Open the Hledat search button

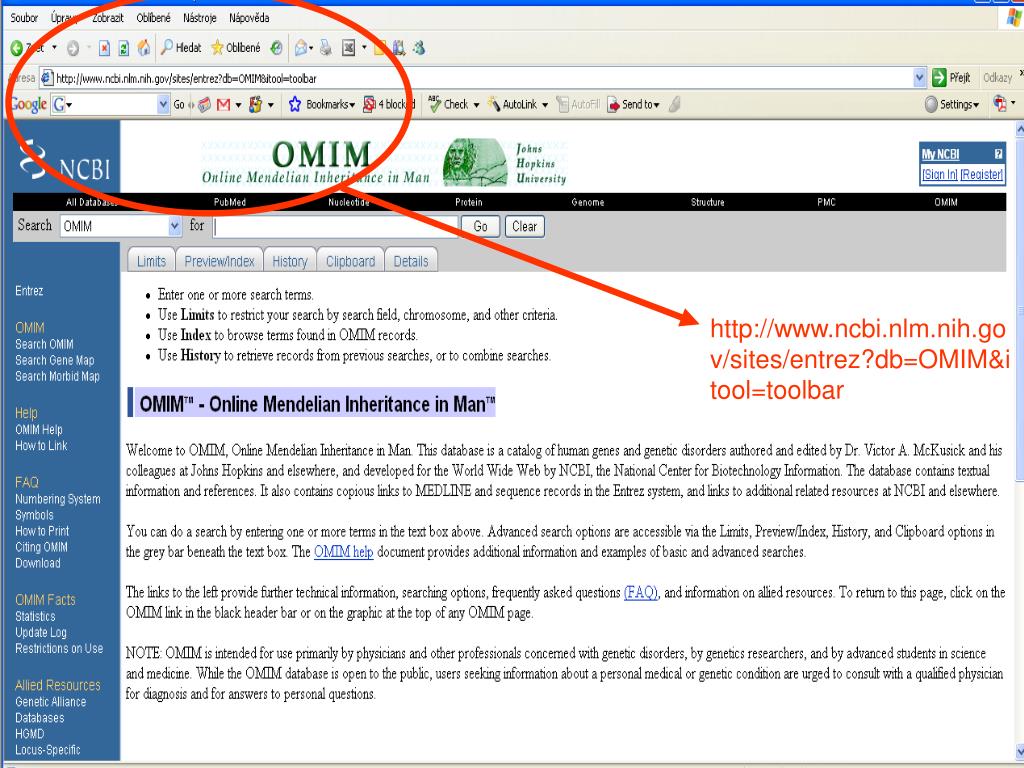[x=182, y=48]
